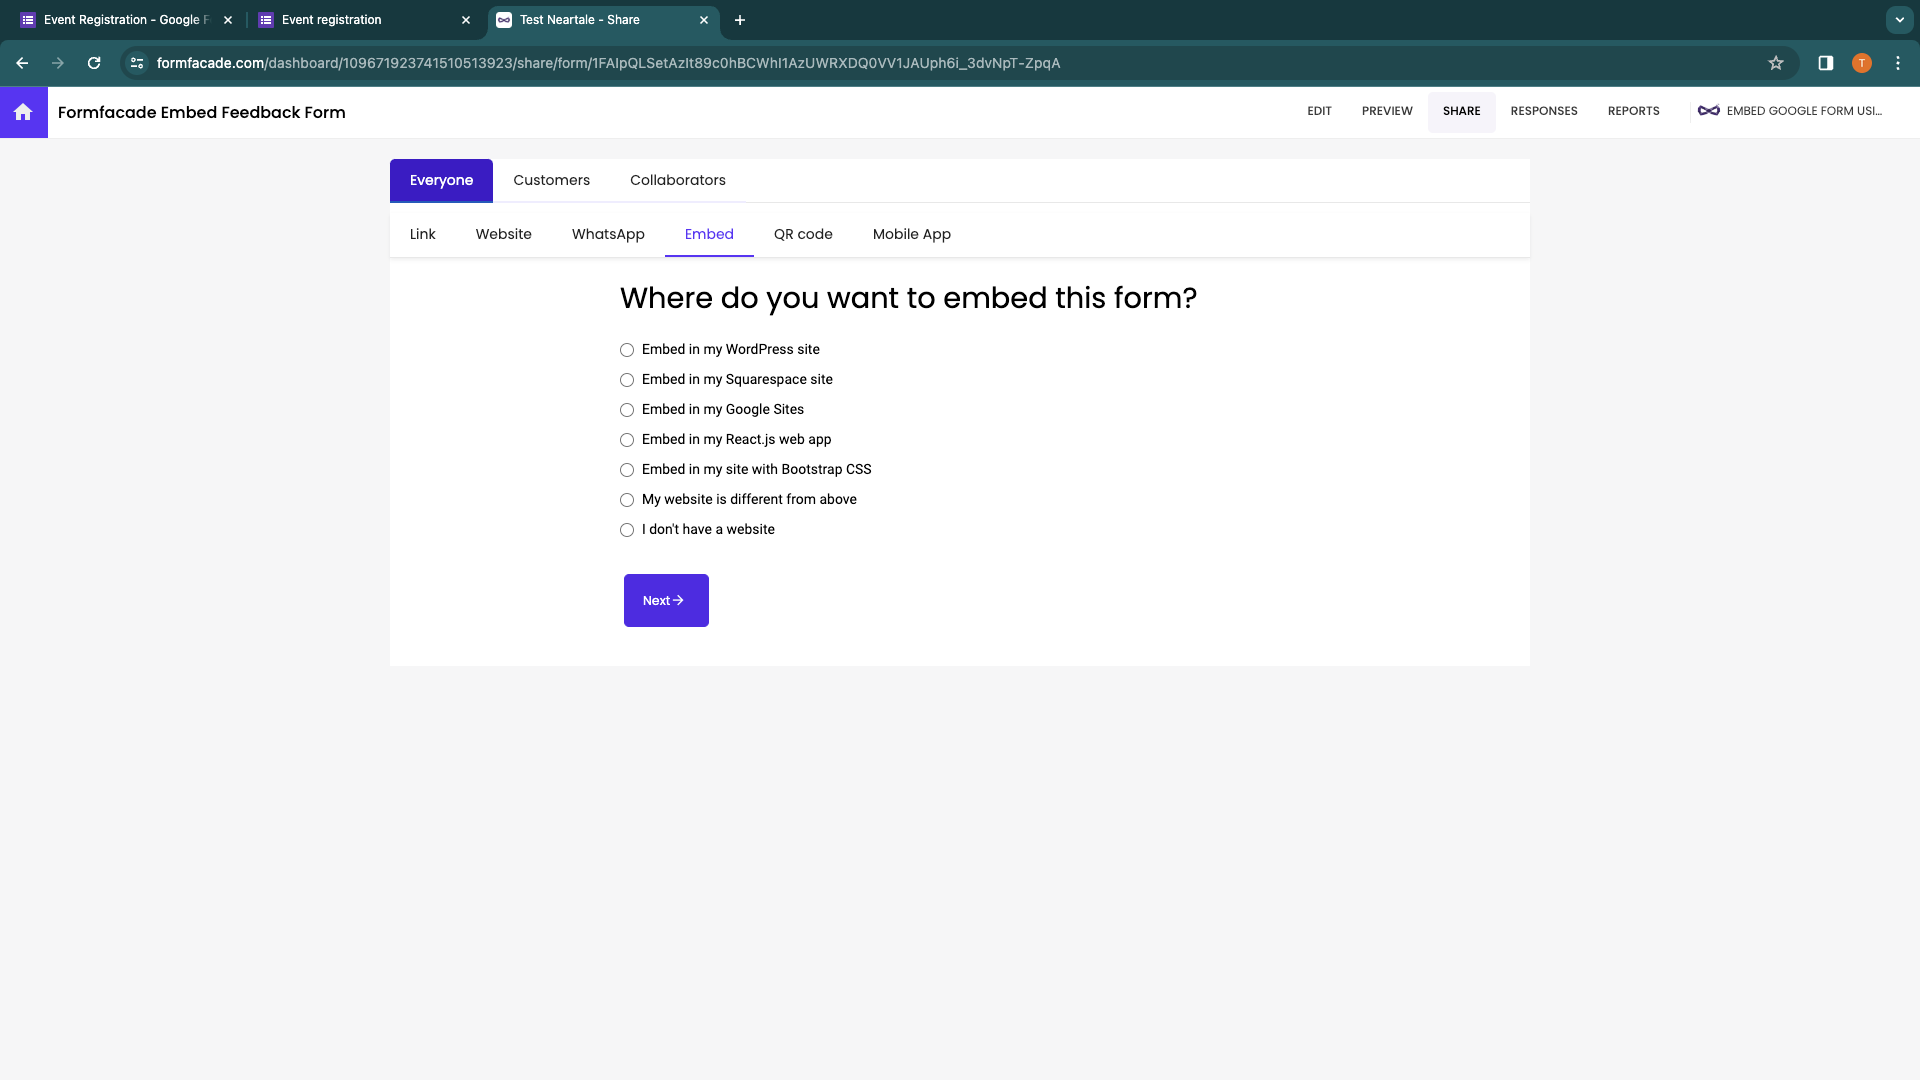Select the Embed in my WordPress site radio button
Screen dimensions: 1920x1080
point(626,349)
